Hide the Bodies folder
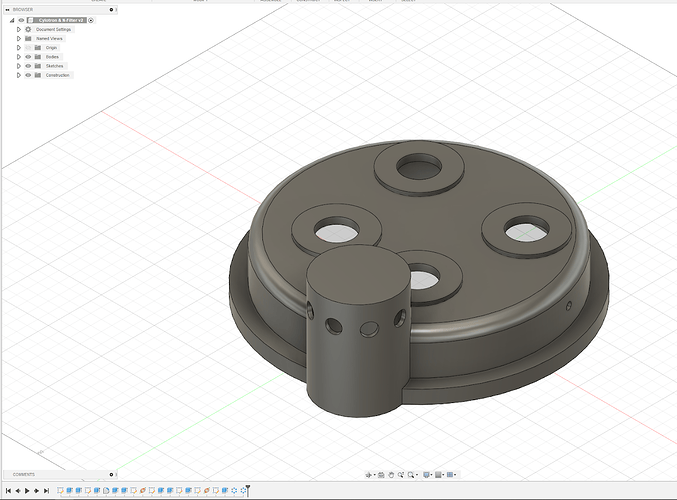Viewport: 677px width, 500px height. pyautogui.click(x=28, y=57)
